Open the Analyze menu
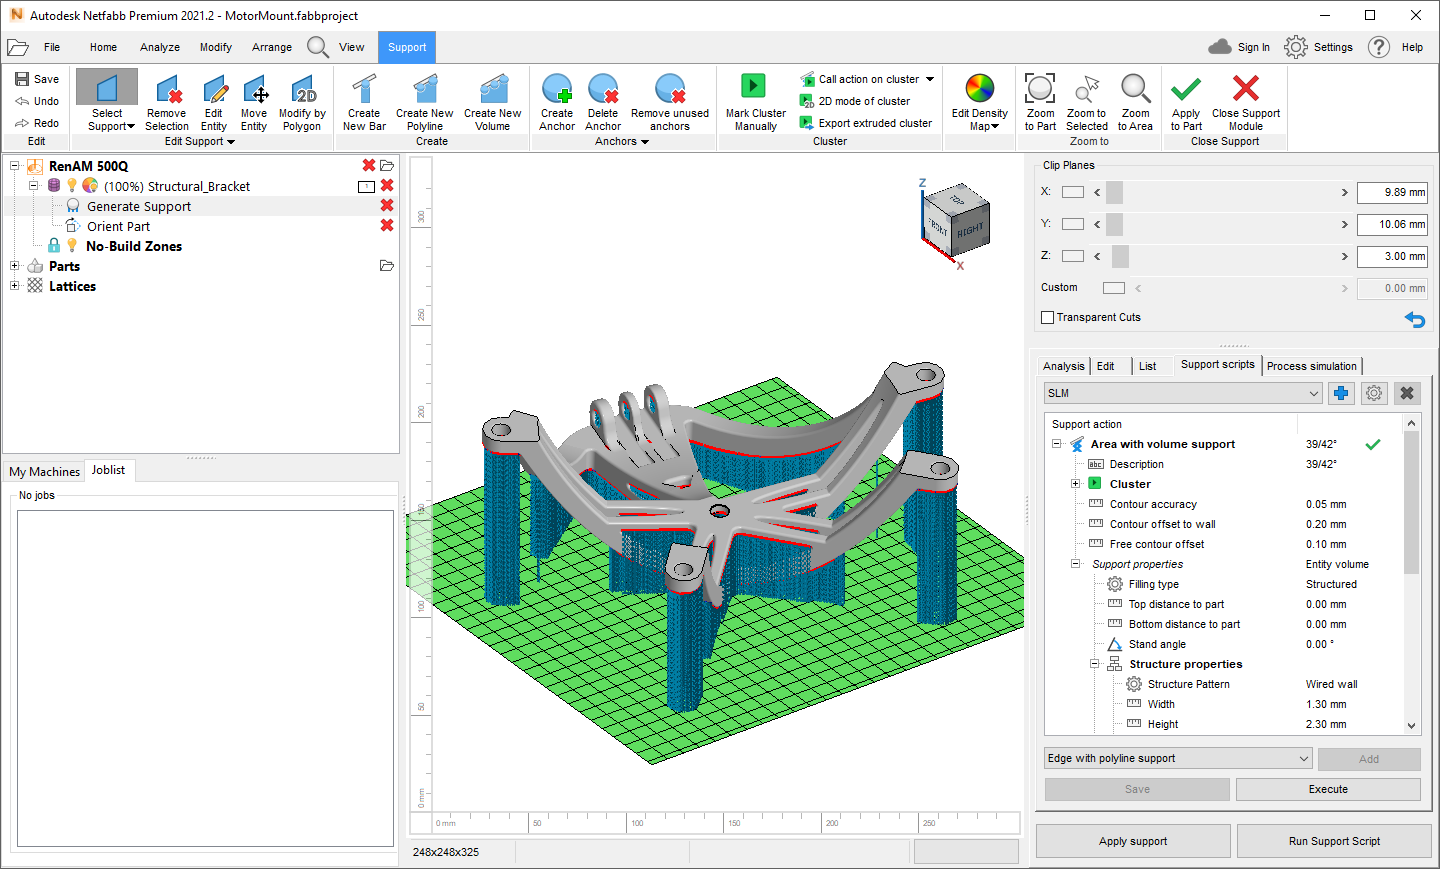The image size is (1440, 869). pos(160,47)
